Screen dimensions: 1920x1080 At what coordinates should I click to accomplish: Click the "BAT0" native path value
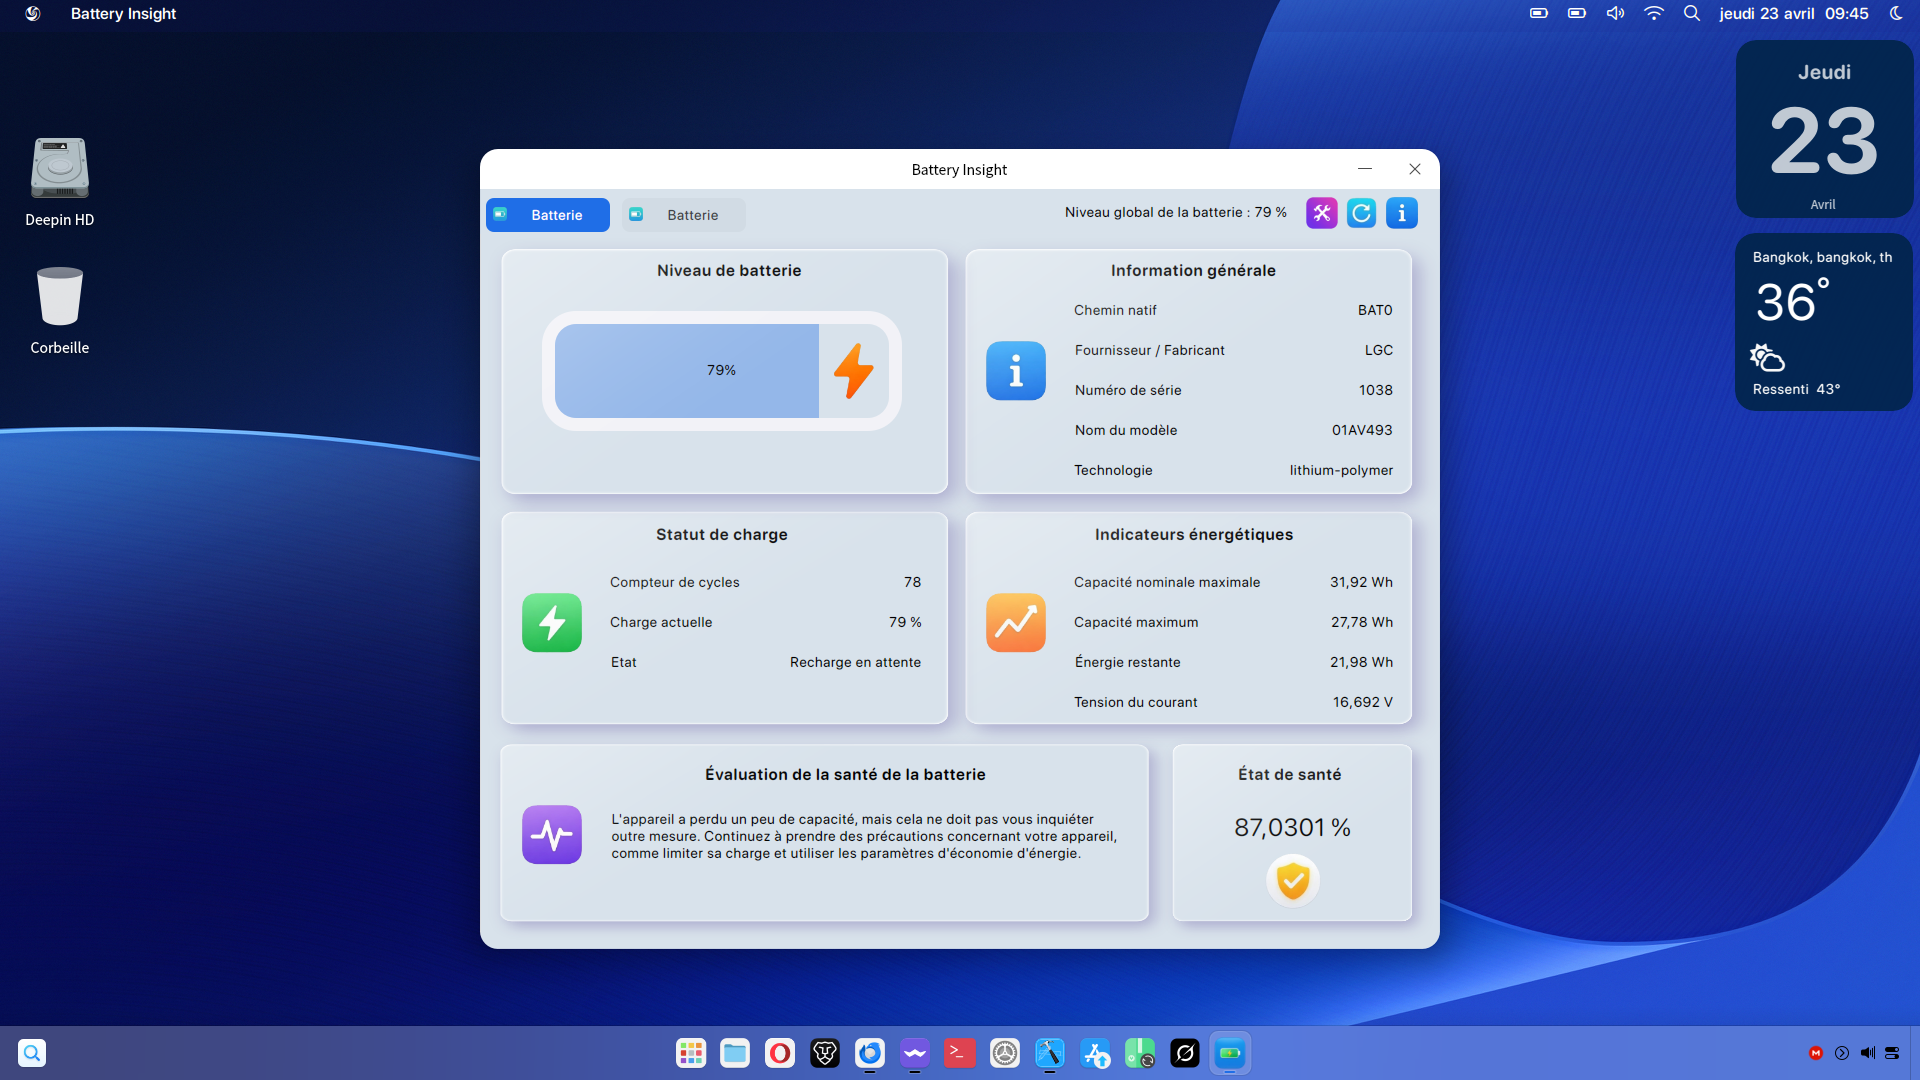pyautogui.click(x=1375, y=311)
